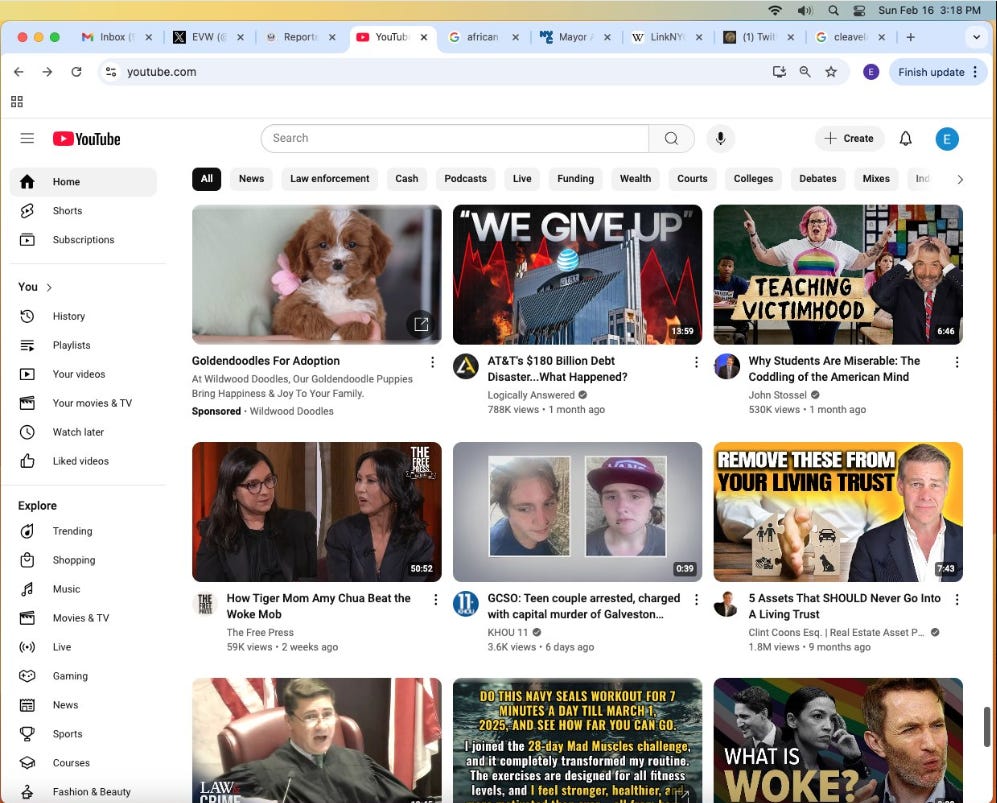Open the Chrome apps grid icon
The image size is (997, 803).
(x=17, y=102)
